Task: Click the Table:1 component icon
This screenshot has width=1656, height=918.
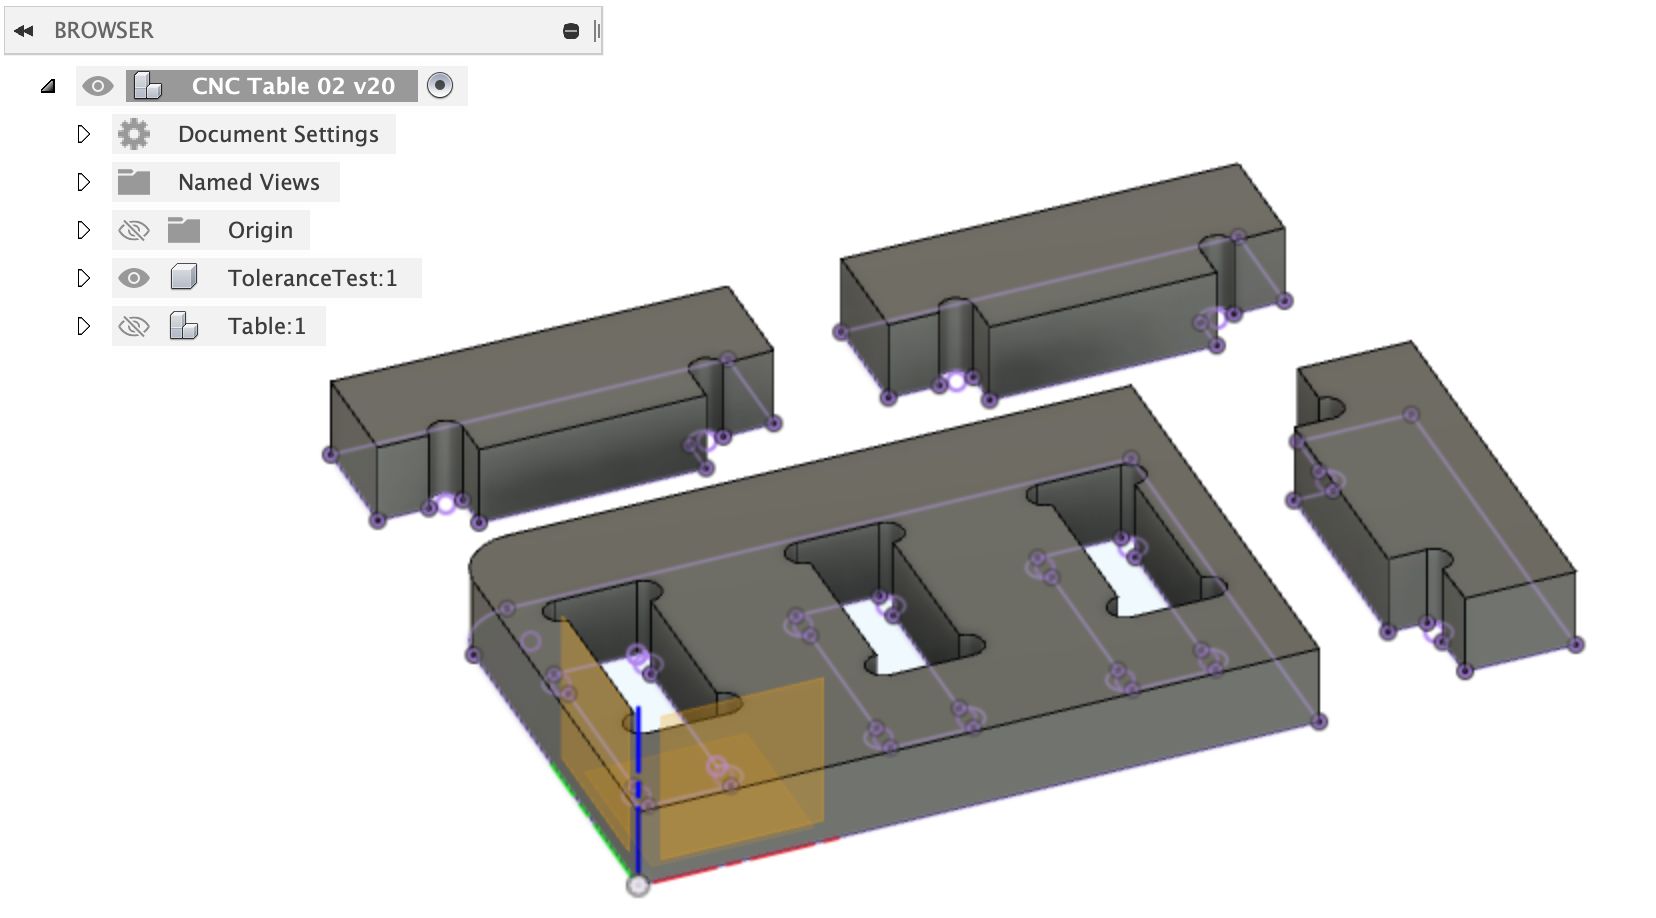Action: (x=184, y=325)
